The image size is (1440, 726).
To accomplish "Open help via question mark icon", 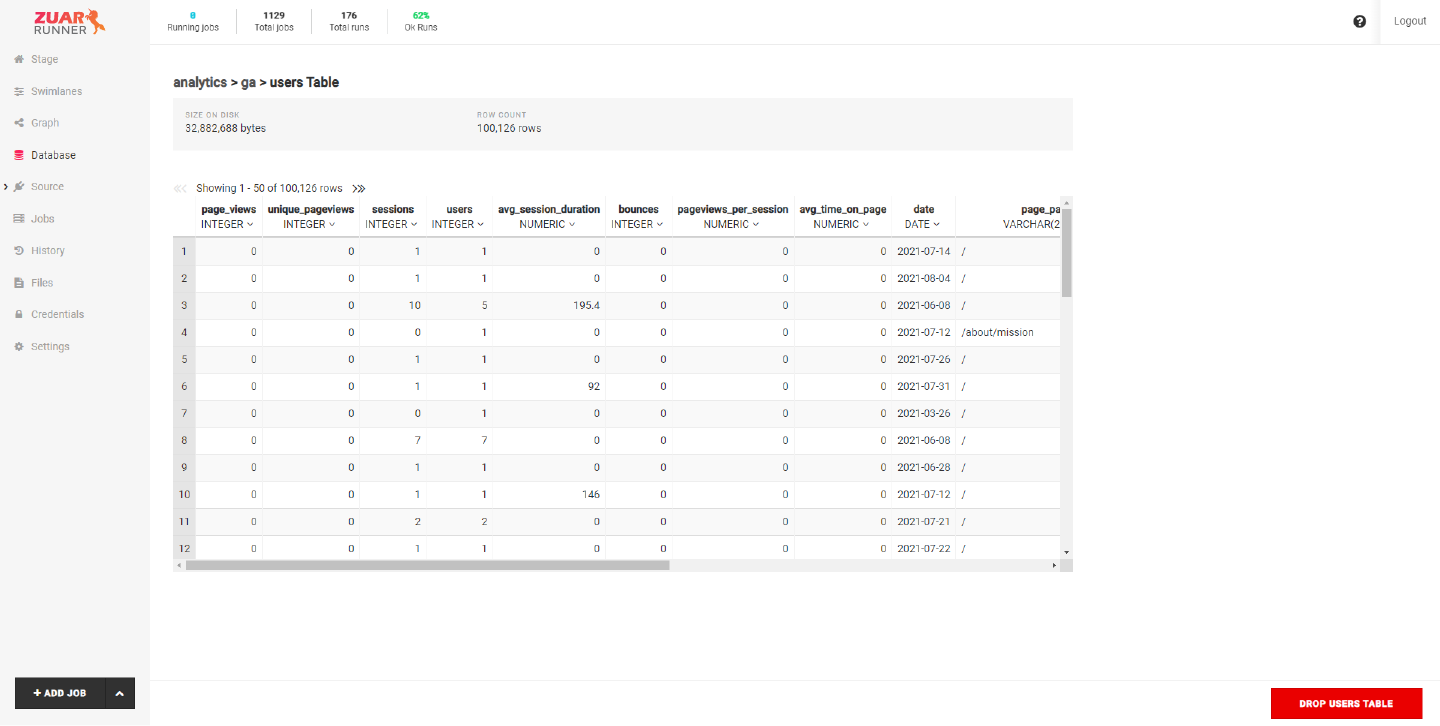I will tap(1359, 21).
